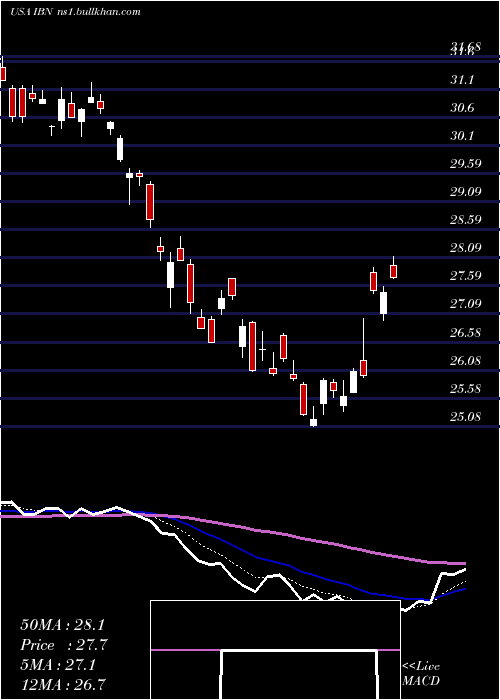Click the '<<Live MACD' label
This screenshot has height=700, width=500.
[x=421, y=674]
